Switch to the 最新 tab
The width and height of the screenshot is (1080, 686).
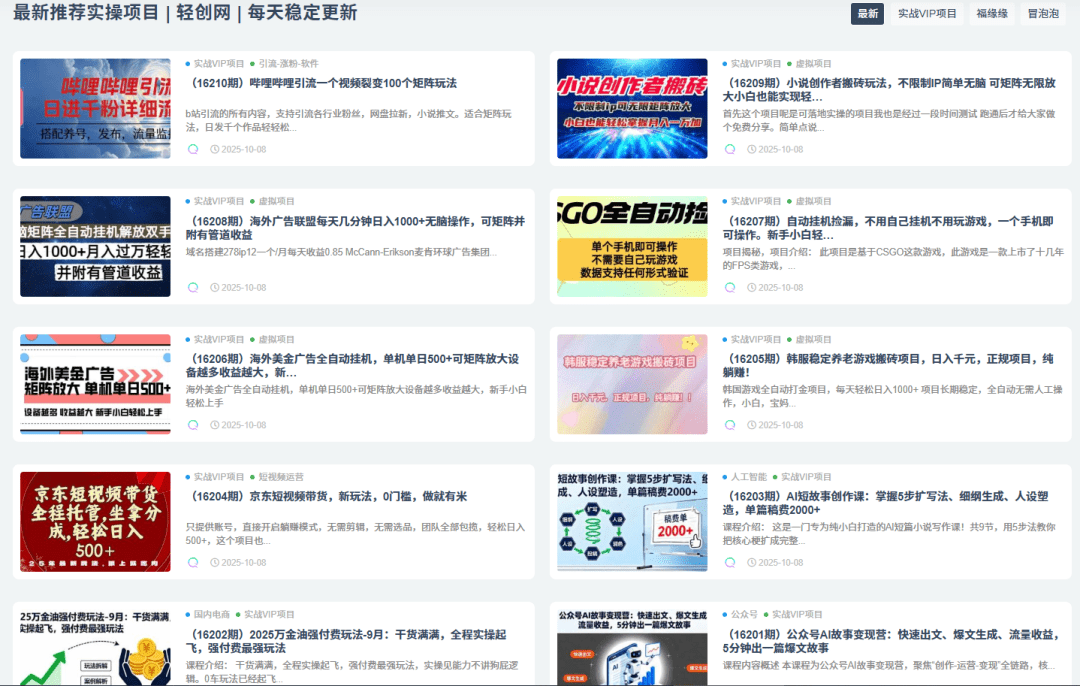[x=867, y=14]
